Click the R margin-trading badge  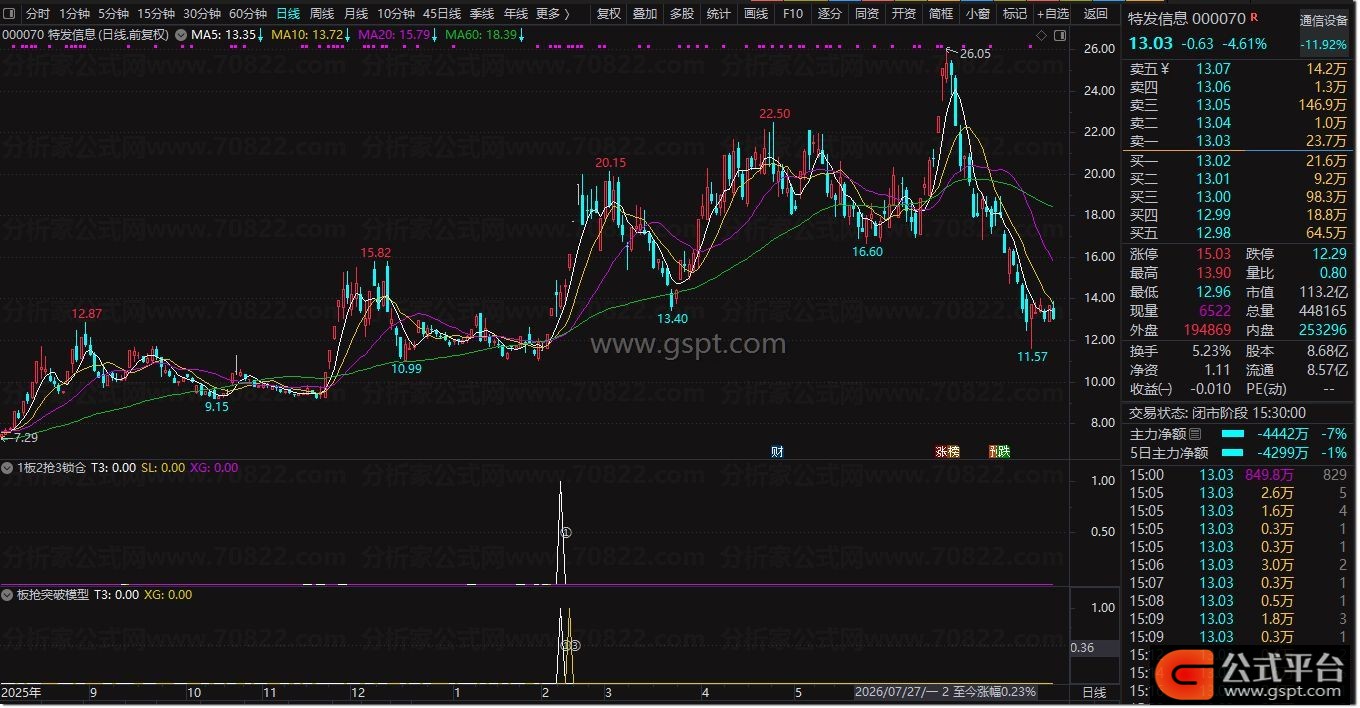tap(1255, 18)
